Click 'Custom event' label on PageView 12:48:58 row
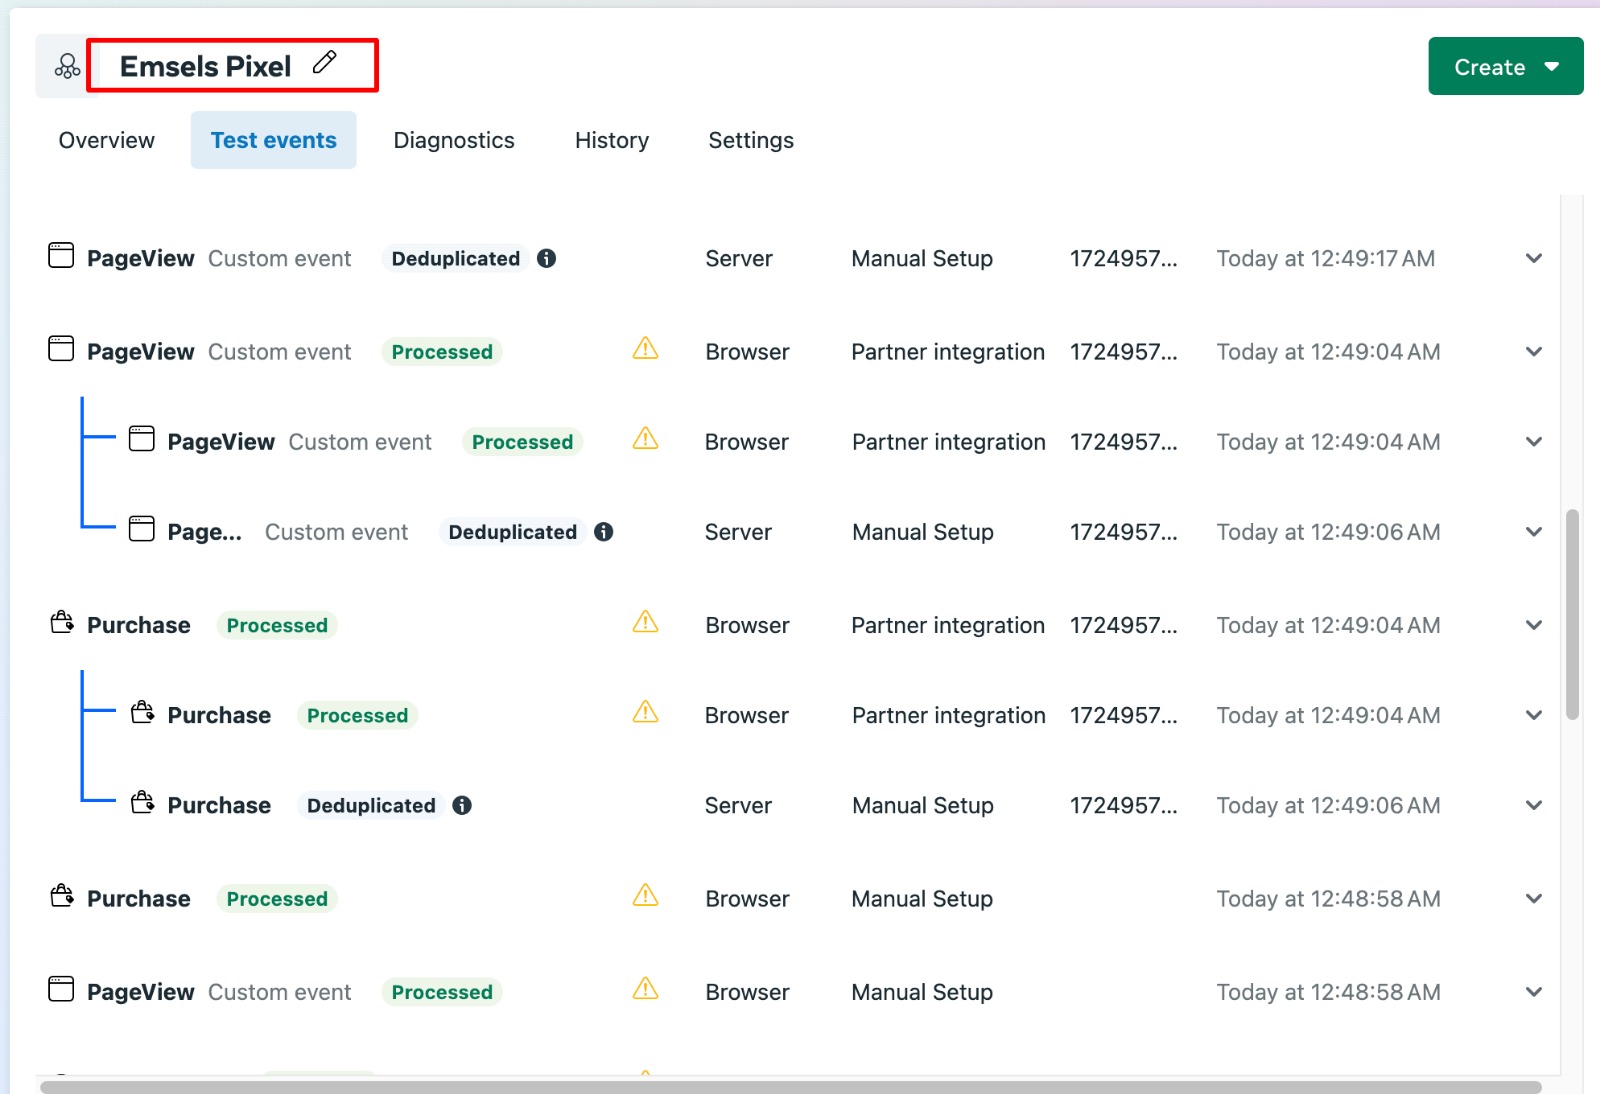The height and width of the screenshot is (1094, 1600). [x=279, y=992]
